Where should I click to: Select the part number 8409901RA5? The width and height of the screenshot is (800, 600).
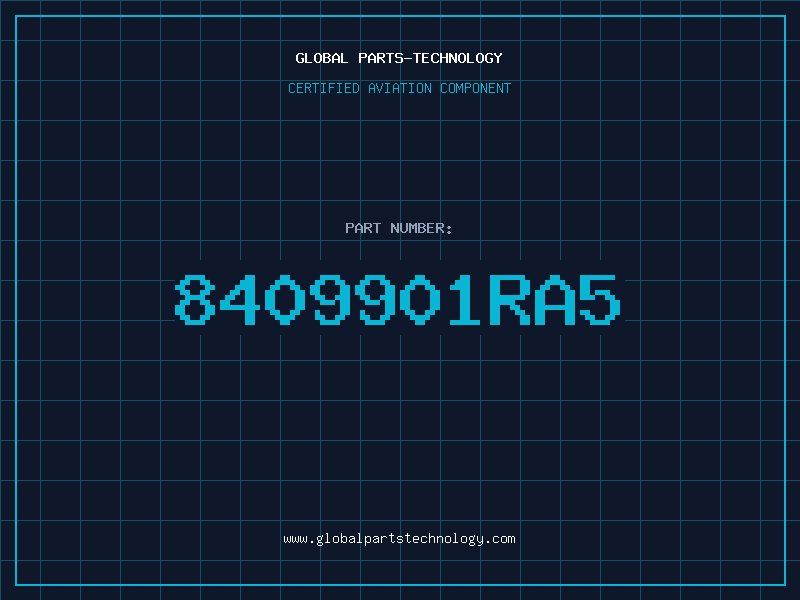[x=398, y=299]
